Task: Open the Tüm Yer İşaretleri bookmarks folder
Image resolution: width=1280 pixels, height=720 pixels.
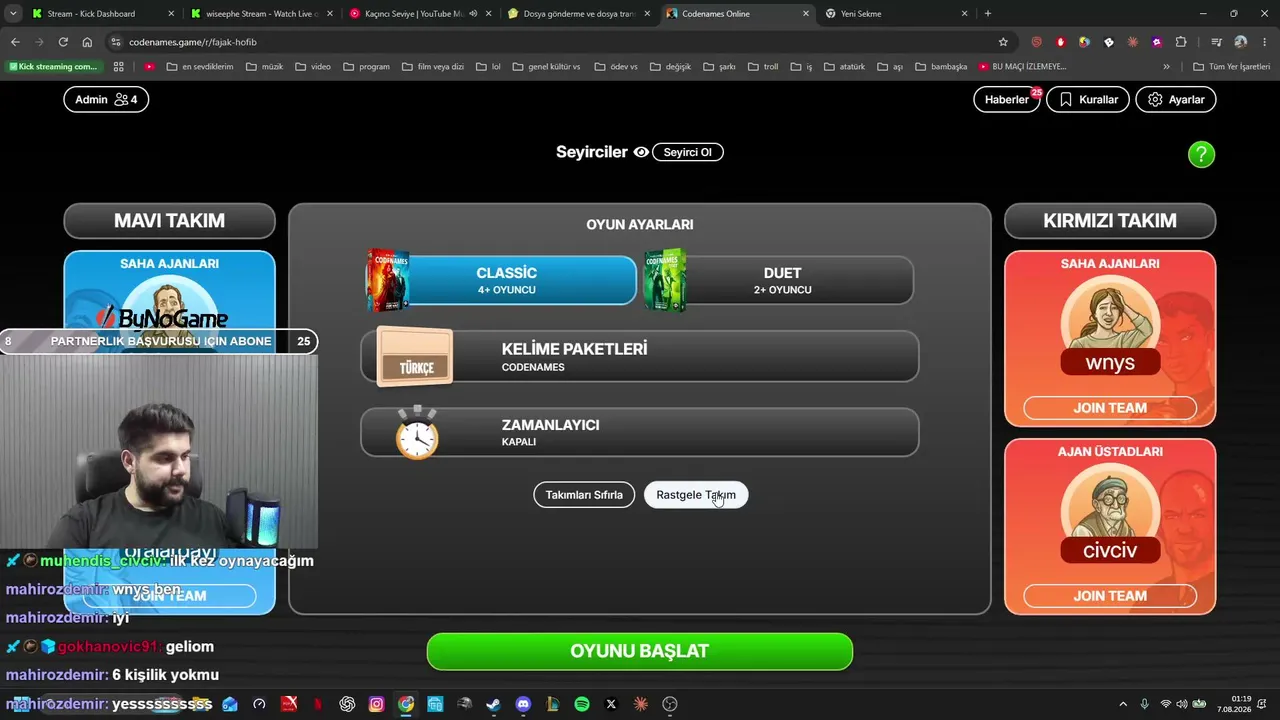Action: [1231, 67]
